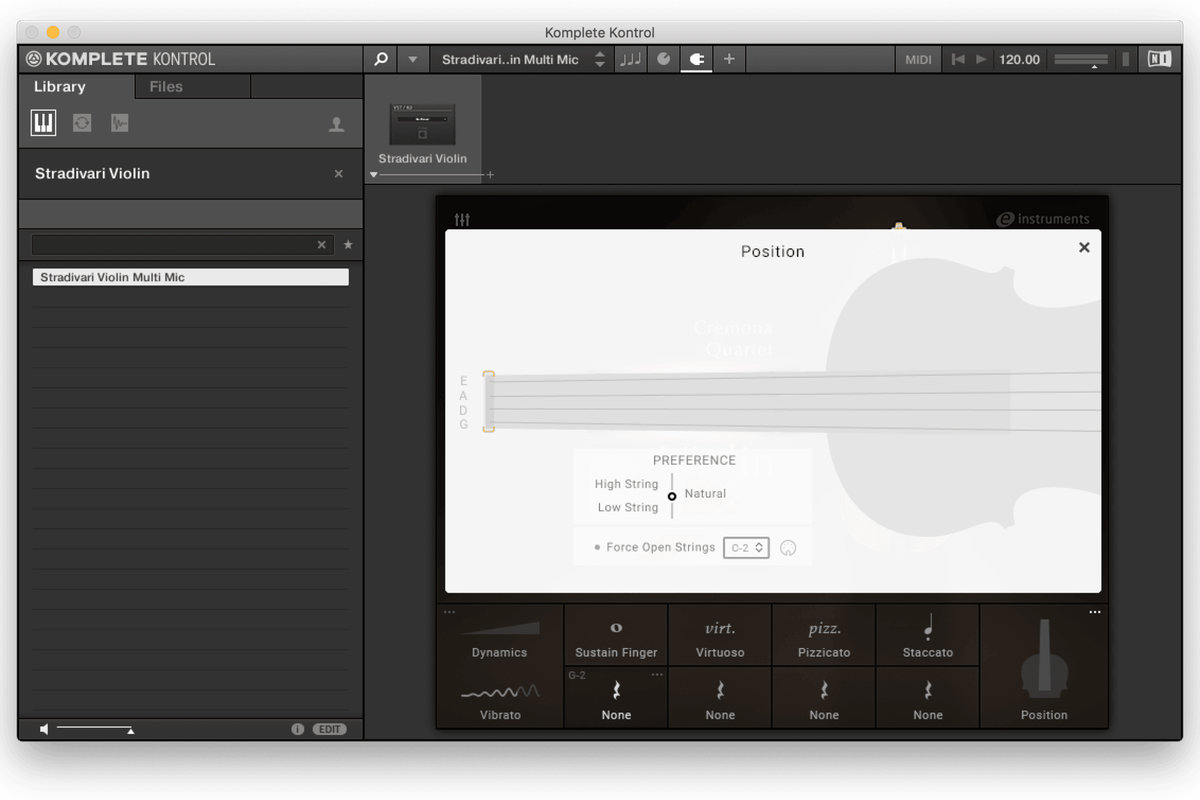1200x800 pixels.
Task: Close the Position dialog
Action: (1084, 247)
